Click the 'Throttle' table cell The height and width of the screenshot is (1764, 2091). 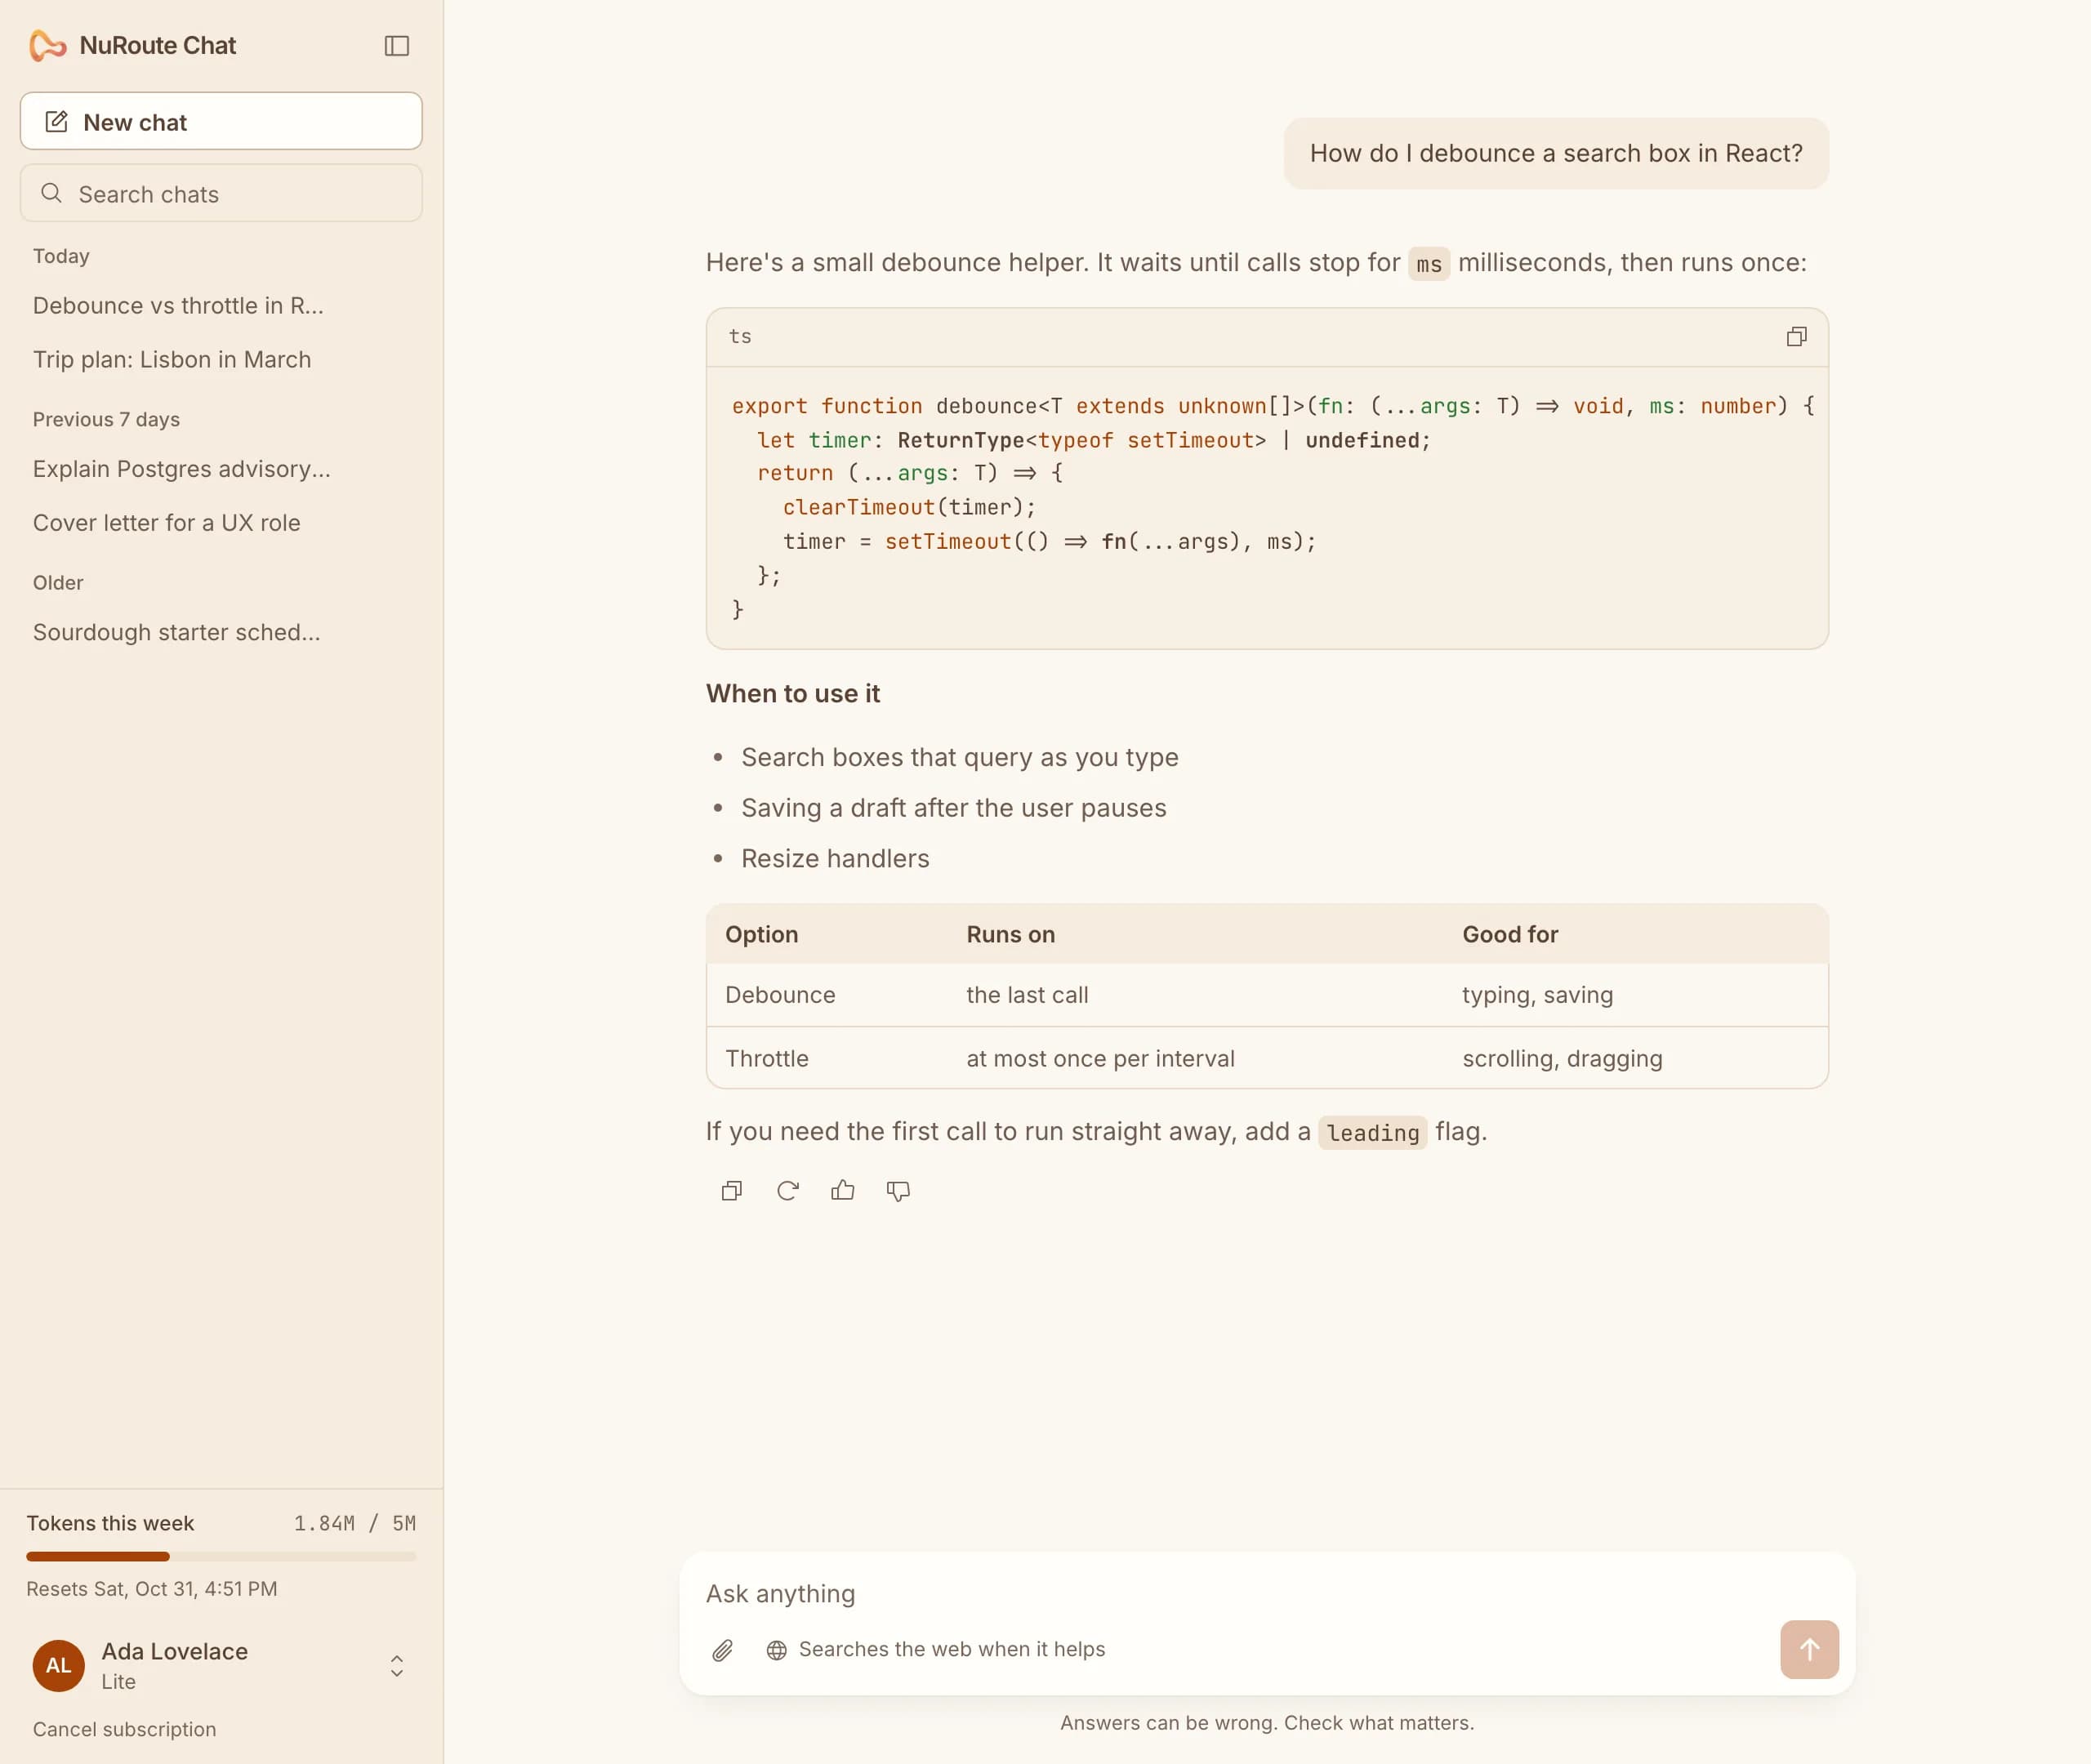pos(767,1058)
